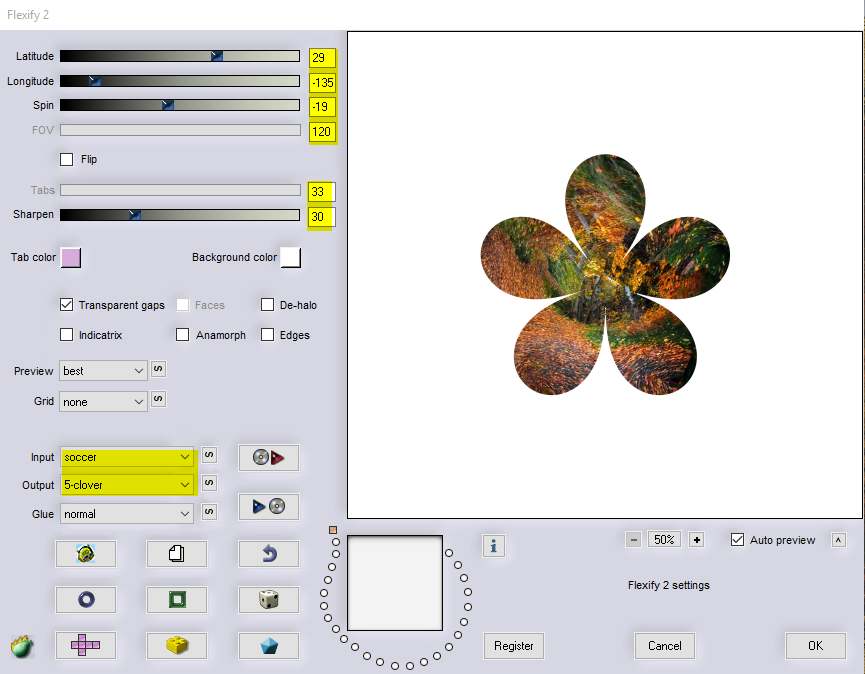Click the yellow brick icon button
This screenshot has height=674, width=865.
(x=177, y=645)
